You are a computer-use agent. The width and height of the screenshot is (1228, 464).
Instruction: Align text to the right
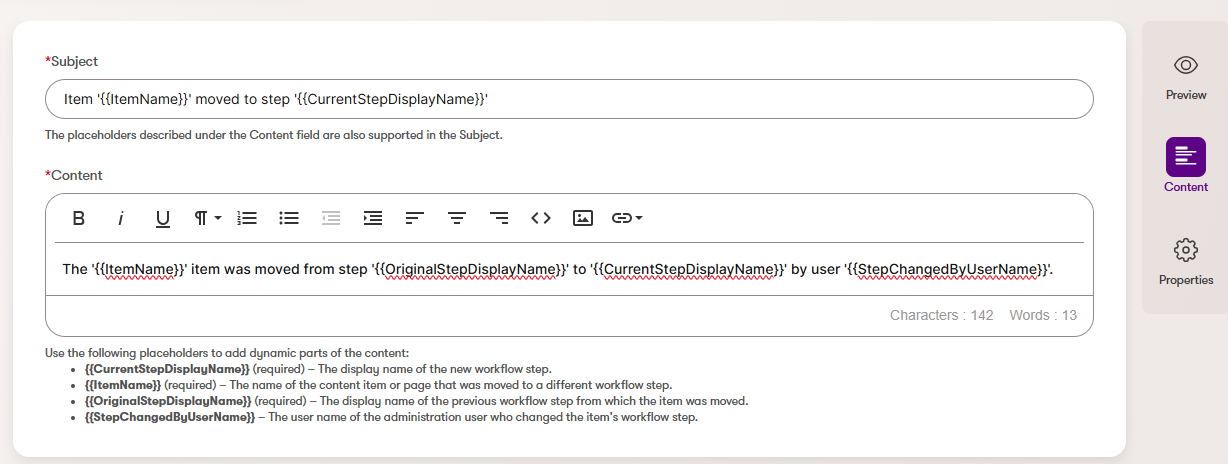pyautogui.click(x=499, y=218)
